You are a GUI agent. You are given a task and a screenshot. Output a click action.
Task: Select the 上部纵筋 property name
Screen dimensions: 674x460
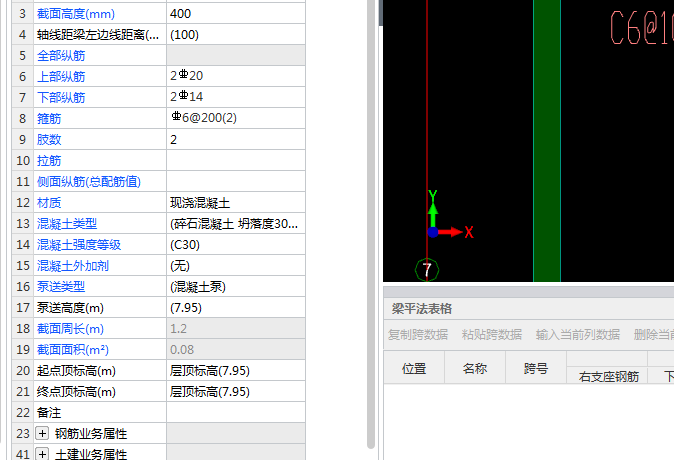[x=61, y=77]
